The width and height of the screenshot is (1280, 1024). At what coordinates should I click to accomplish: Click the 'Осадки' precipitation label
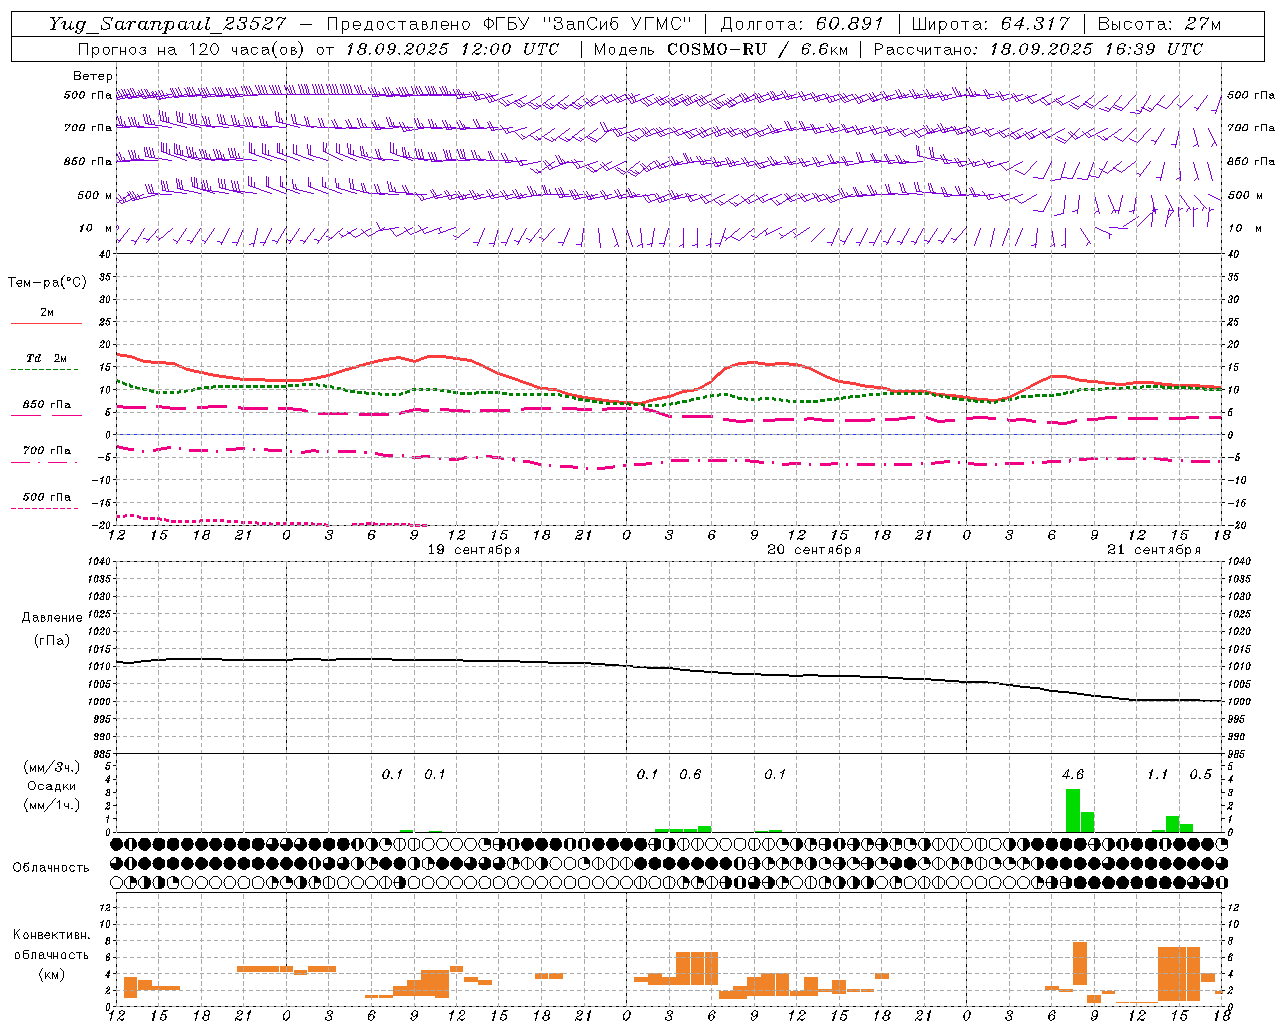tap(52, 786)
